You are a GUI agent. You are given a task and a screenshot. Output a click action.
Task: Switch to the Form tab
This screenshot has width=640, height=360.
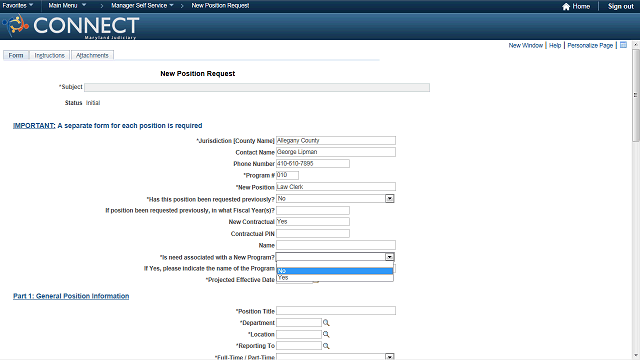16,56
